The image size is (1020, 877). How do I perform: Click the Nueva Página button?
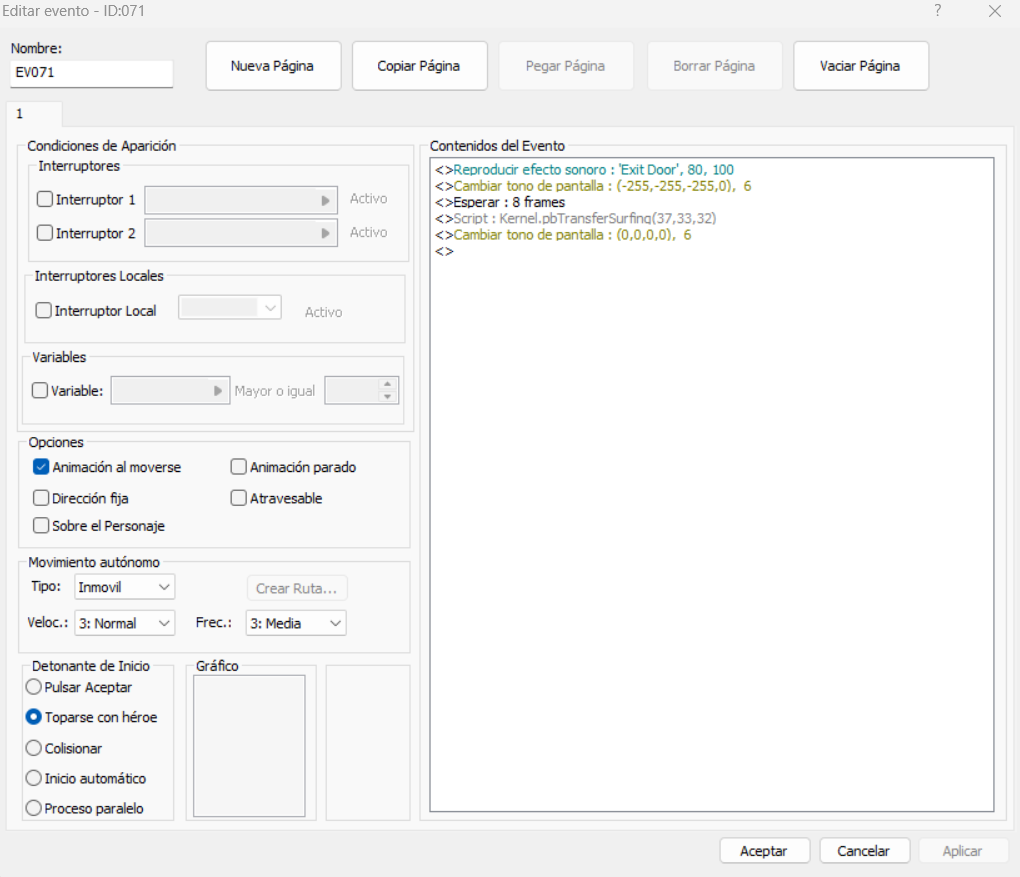tap(273, 66)
